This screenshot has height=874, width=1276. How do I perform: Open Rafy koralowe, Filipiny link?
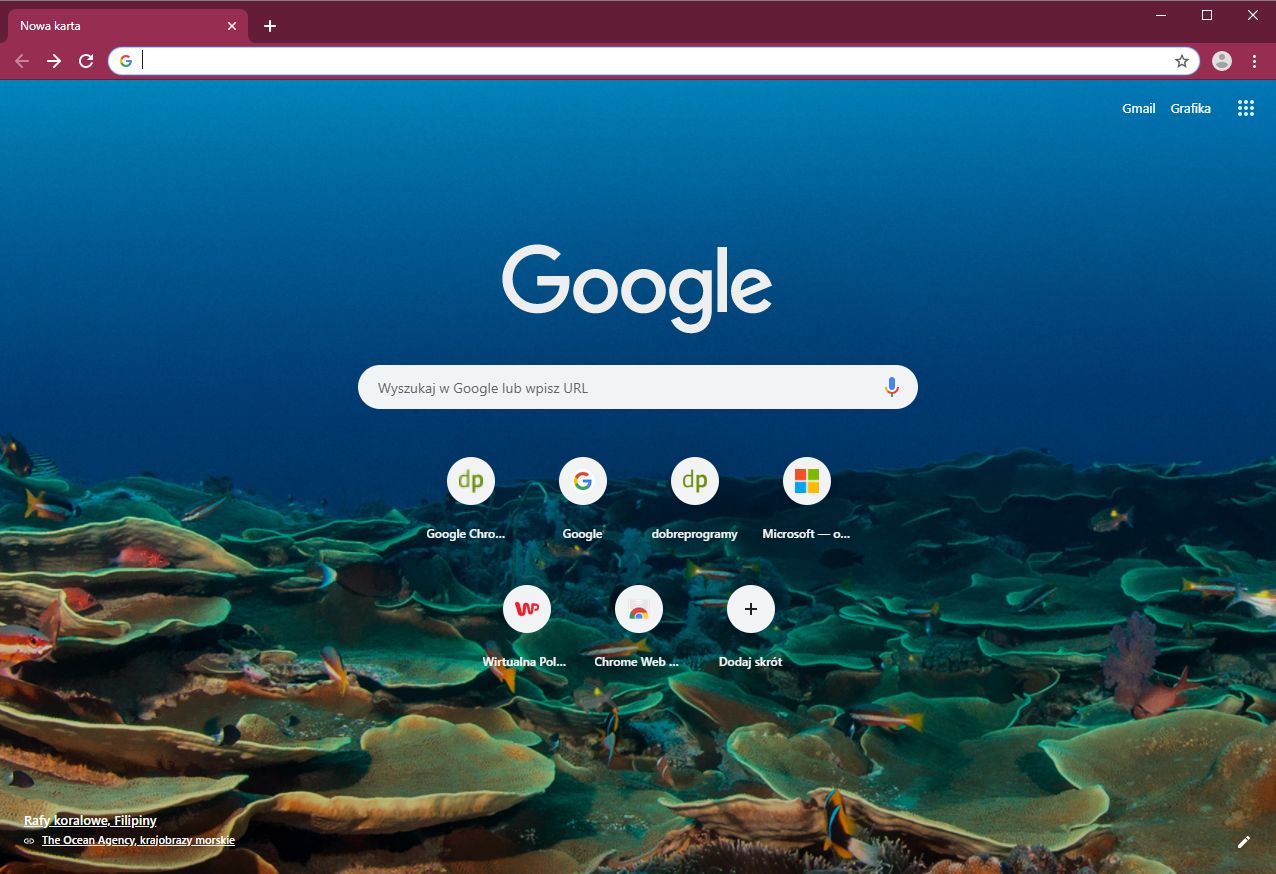point(90,821)
